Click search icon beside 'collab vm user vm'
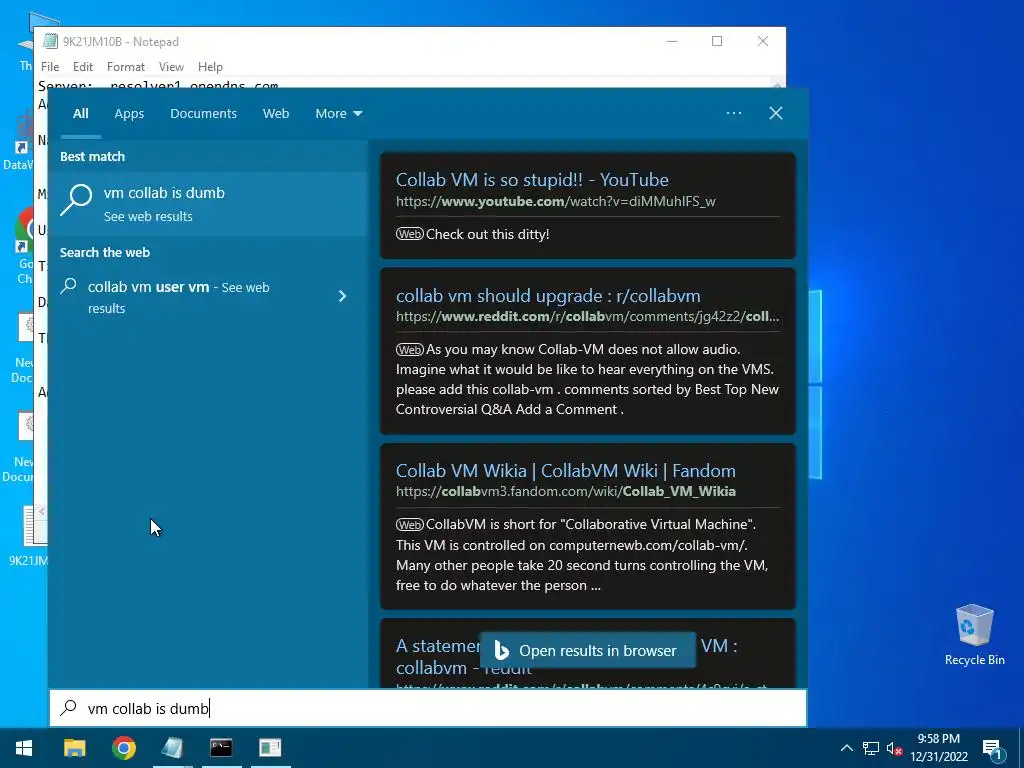Screen dimensions: 1024x768 (x=69, y=286)
